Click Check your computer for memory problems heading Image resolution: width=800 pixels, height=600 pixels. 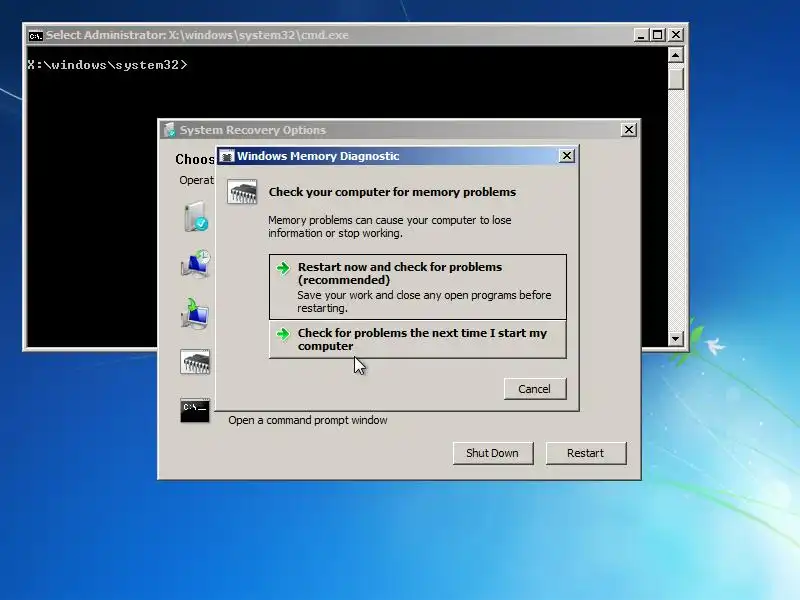pos(392,192)
